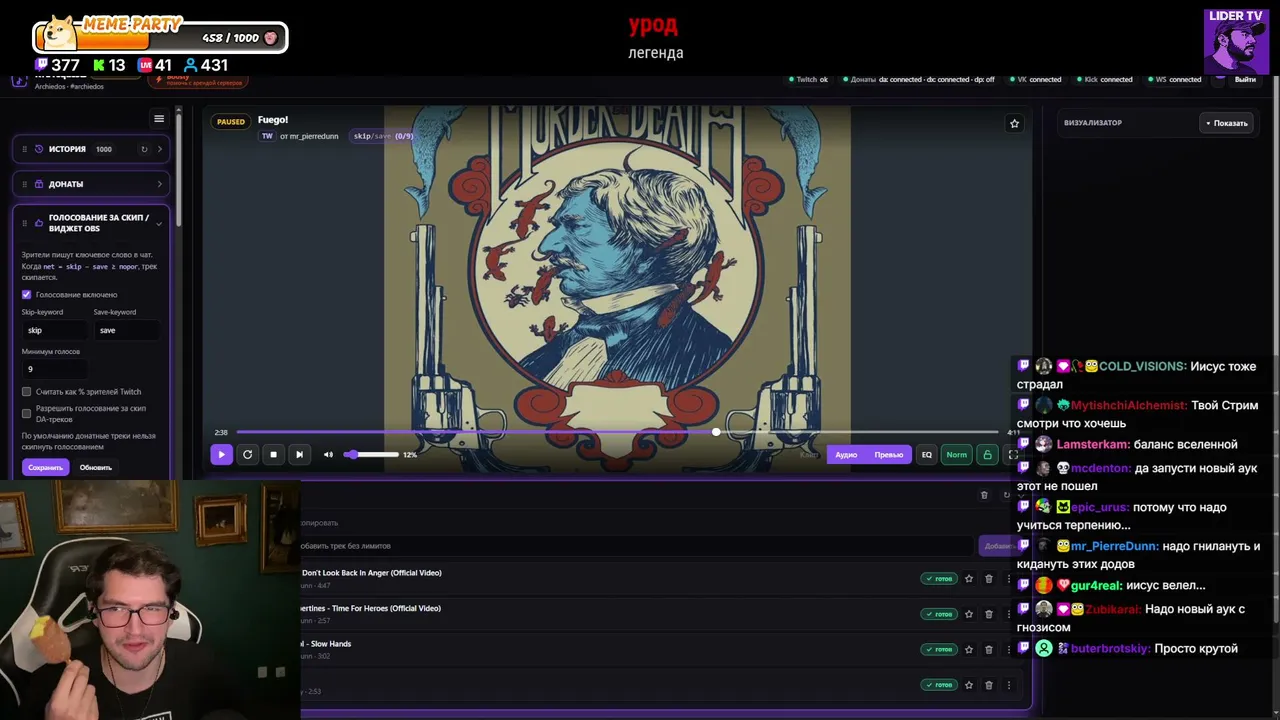The height and width of the screenshot is (720, 1280).
Task: Click the thumbs-up icon beside Голосование за скип
Action: pyautogui.click(x=39, y=223)
